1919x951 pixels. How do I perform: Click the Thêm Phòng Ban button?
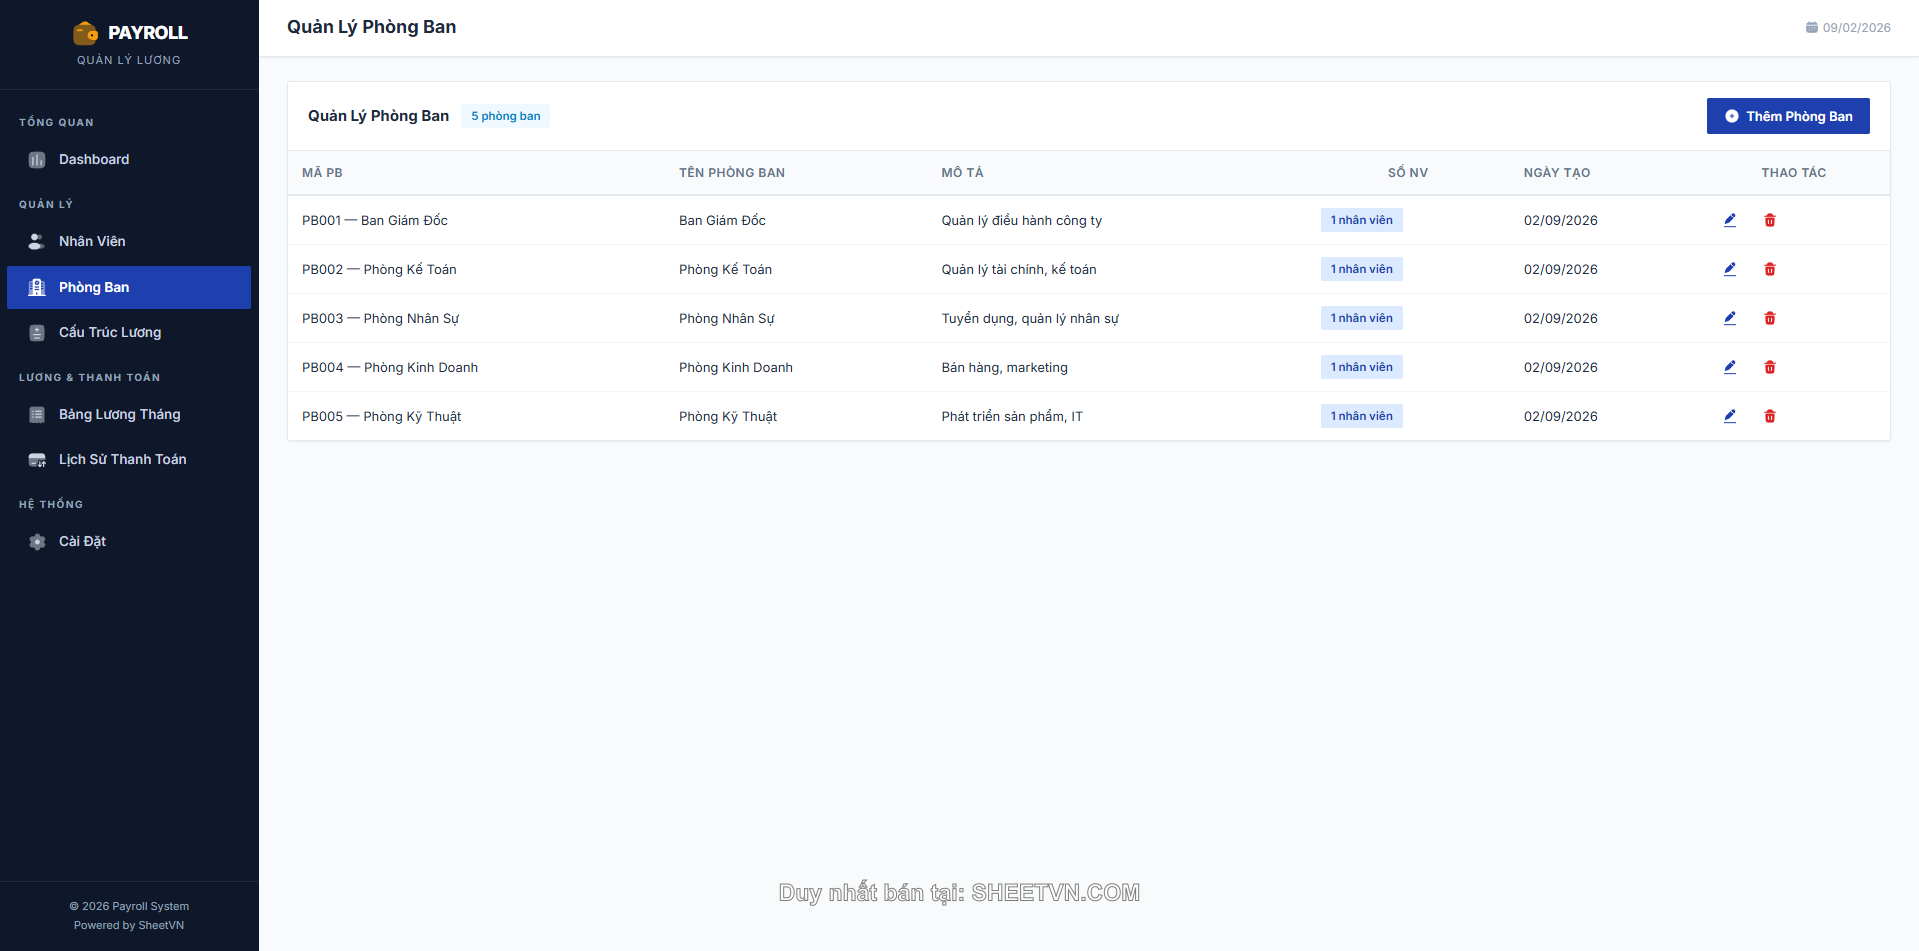click(x=1787, y=116)
